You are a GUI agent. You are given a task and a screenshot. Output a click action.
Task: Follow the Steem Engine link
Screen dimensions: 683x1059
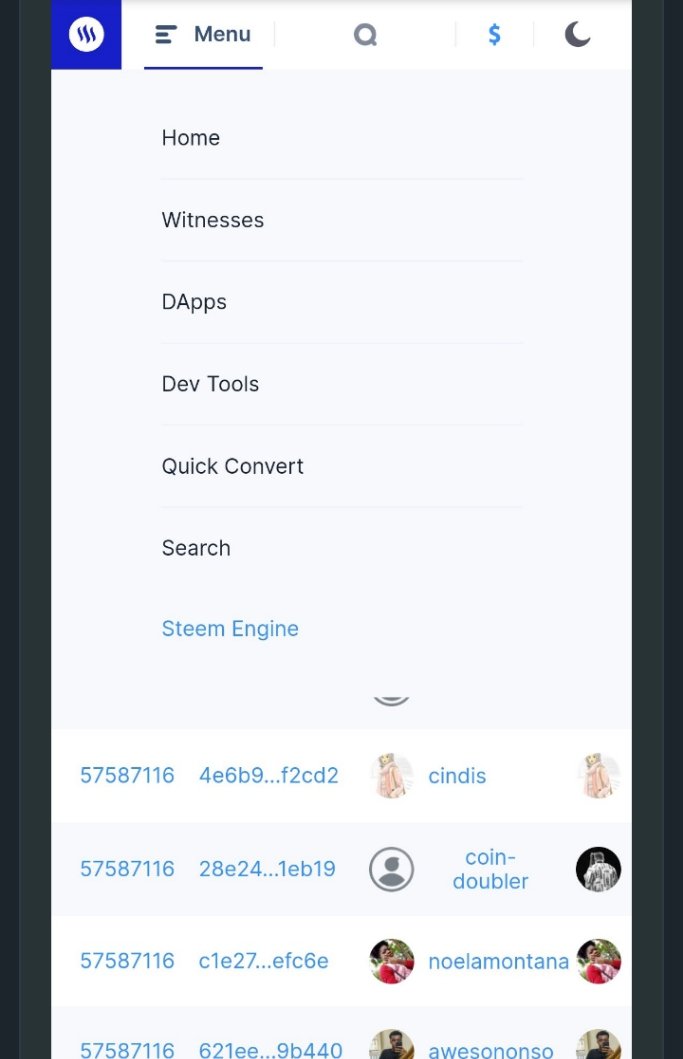click(230, 629)
